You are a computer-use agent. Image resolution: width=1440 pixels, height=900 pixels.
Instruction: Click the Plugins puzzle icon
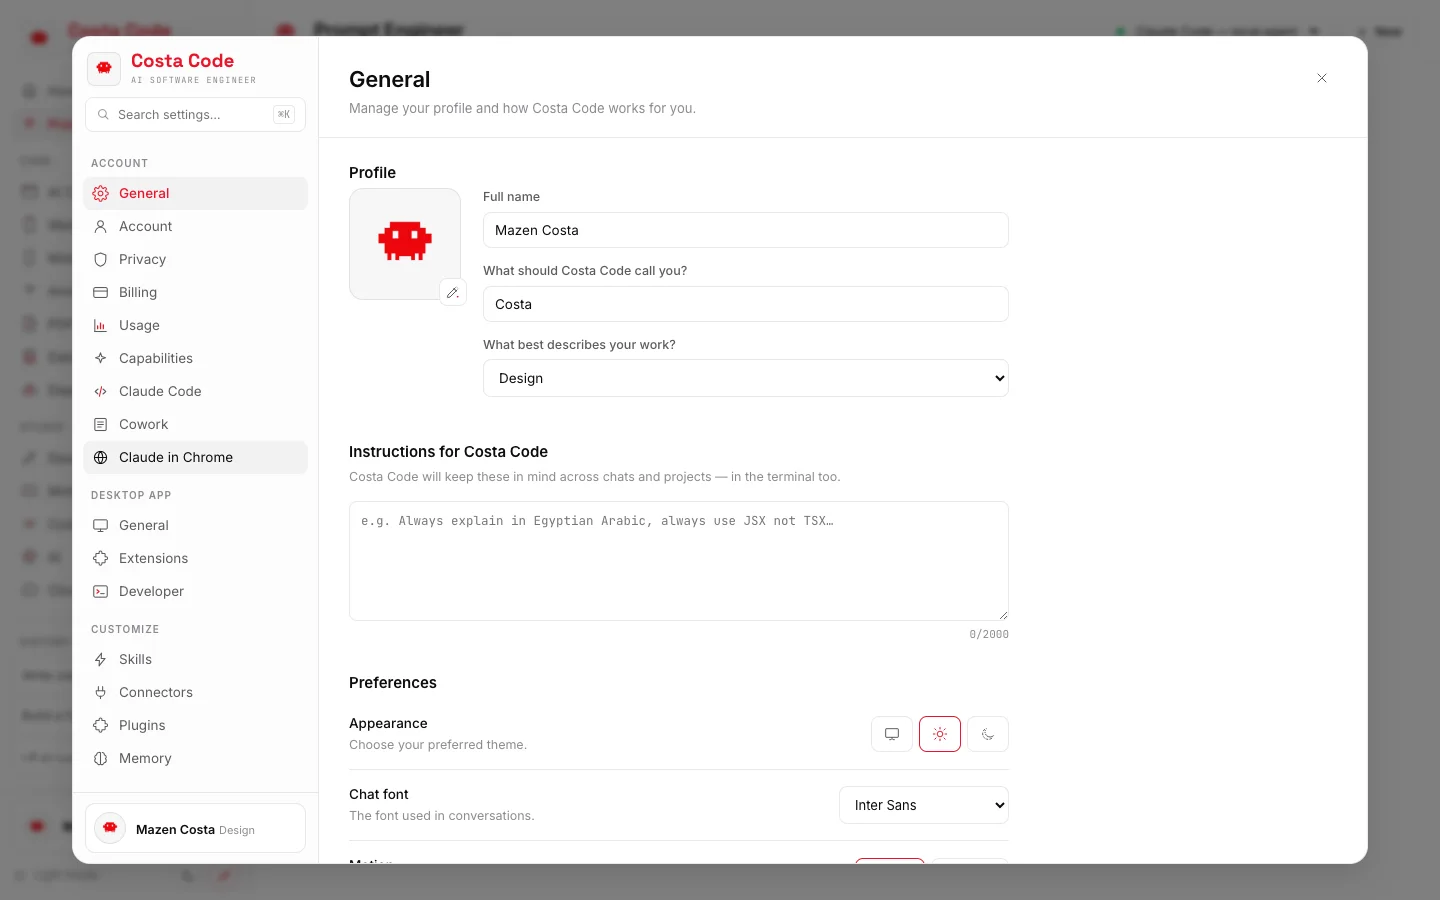(100, 725)
